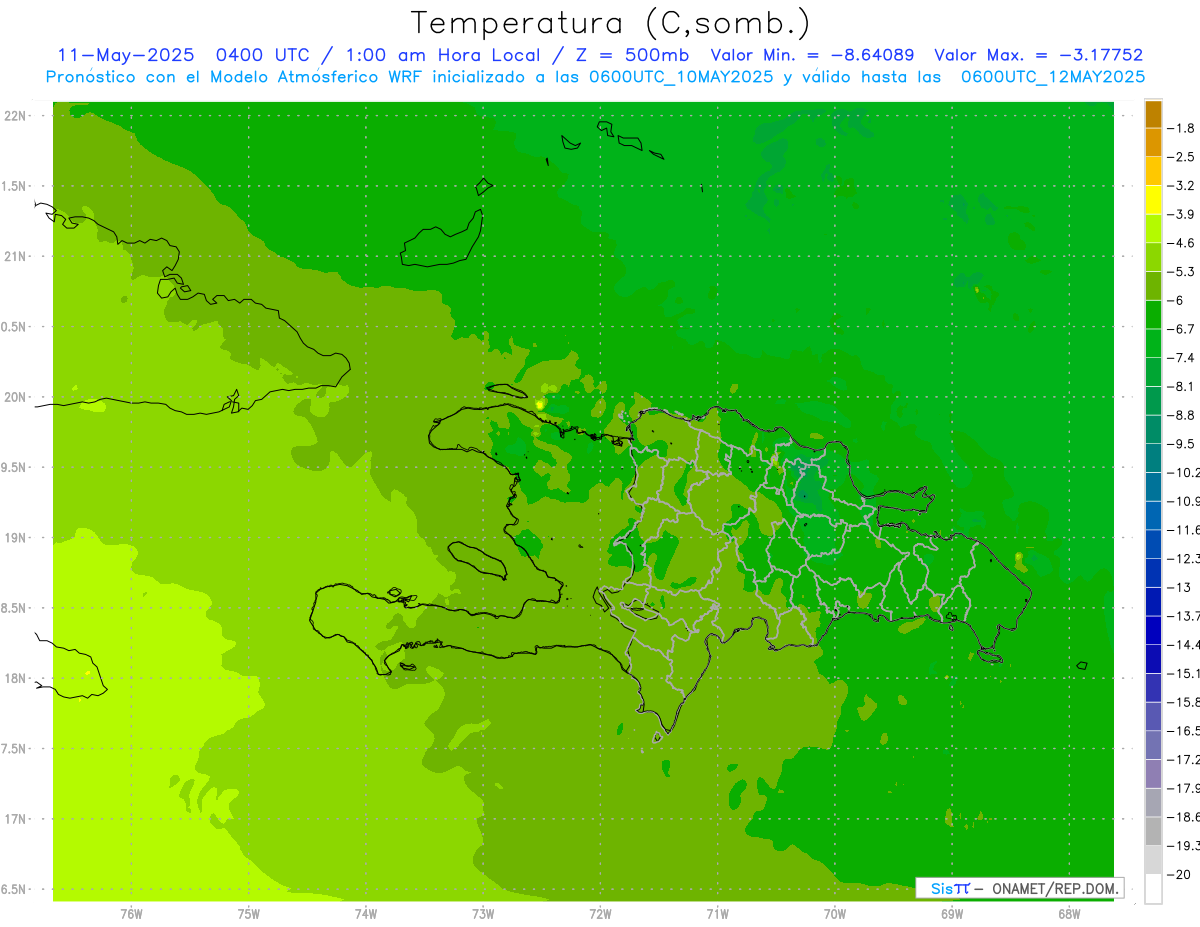
Task: Click the -1.8 colorbar label
Action: [x=1181, y=128]
